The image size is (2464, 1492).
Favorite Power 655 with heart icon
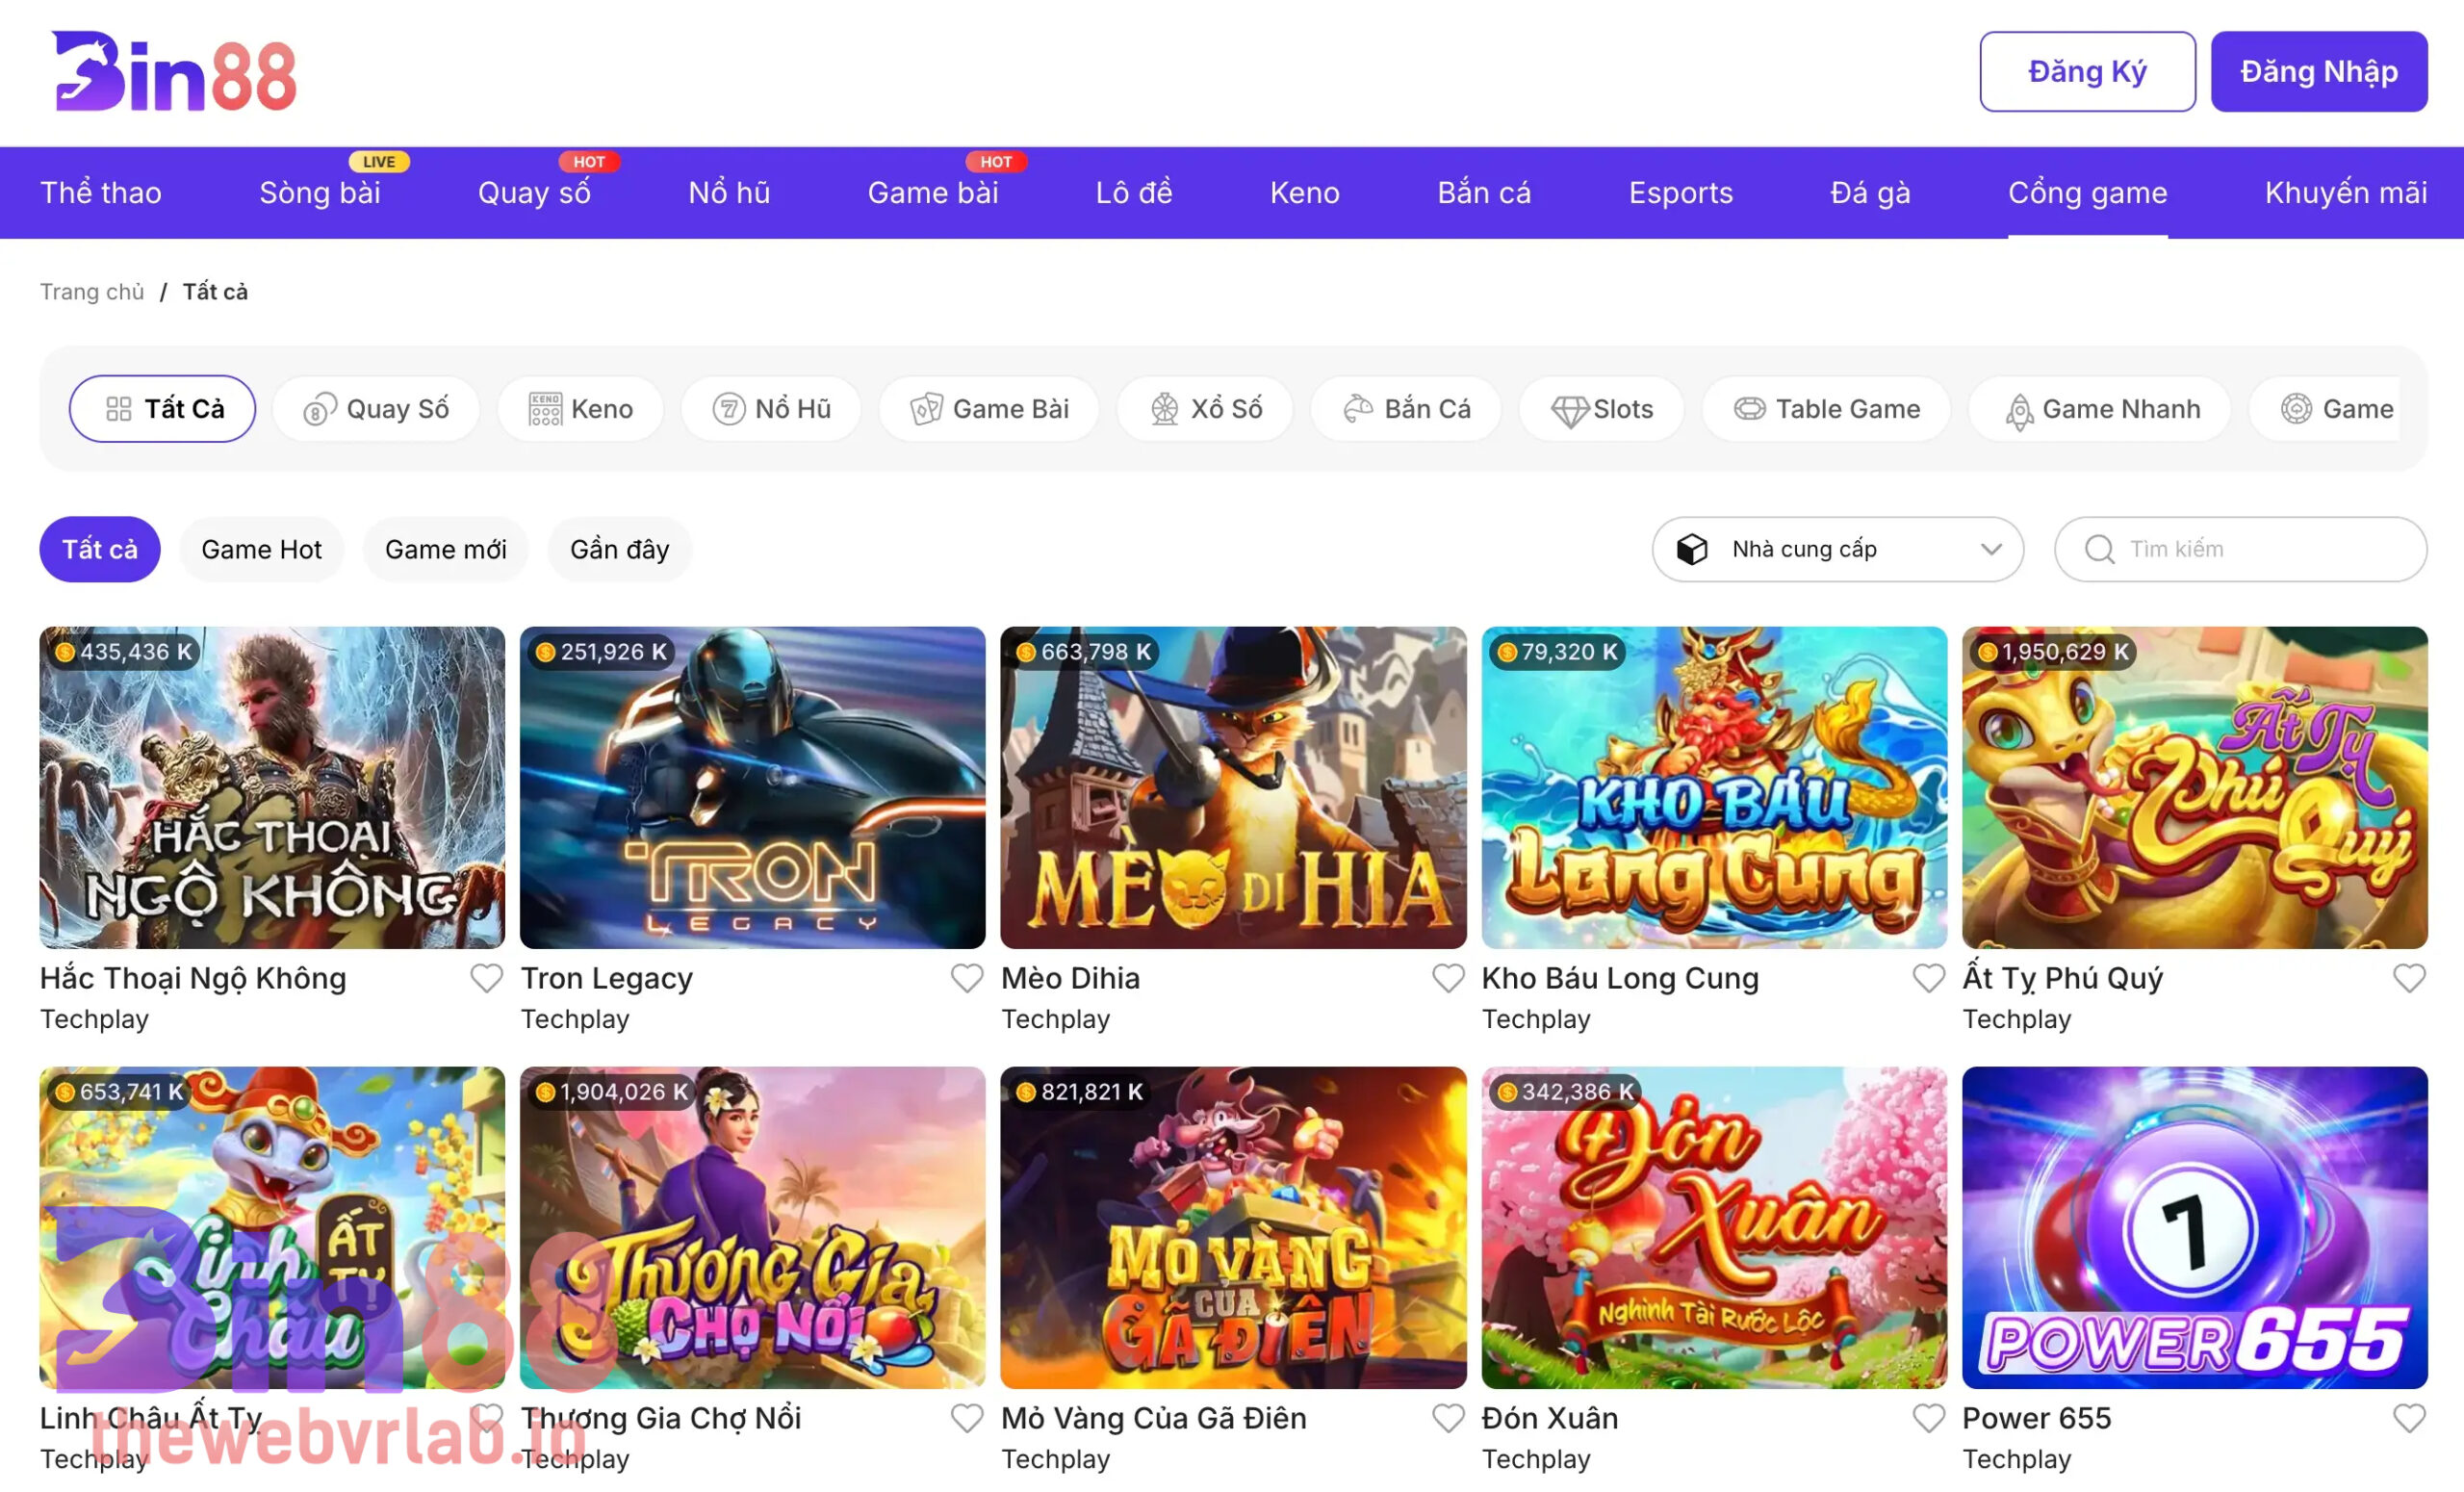(x=2408, y=1418)
